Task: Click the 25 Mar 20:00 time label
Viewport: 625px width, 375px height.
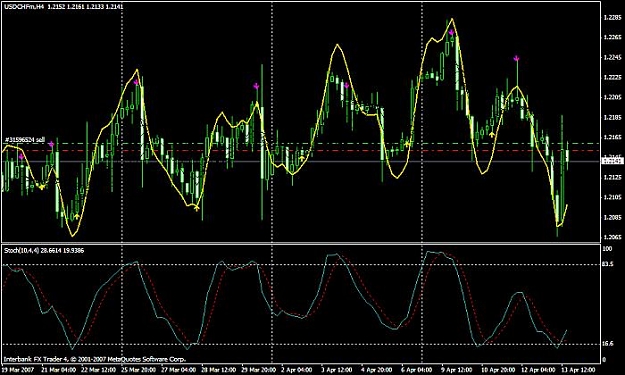Action: [138, 369]
